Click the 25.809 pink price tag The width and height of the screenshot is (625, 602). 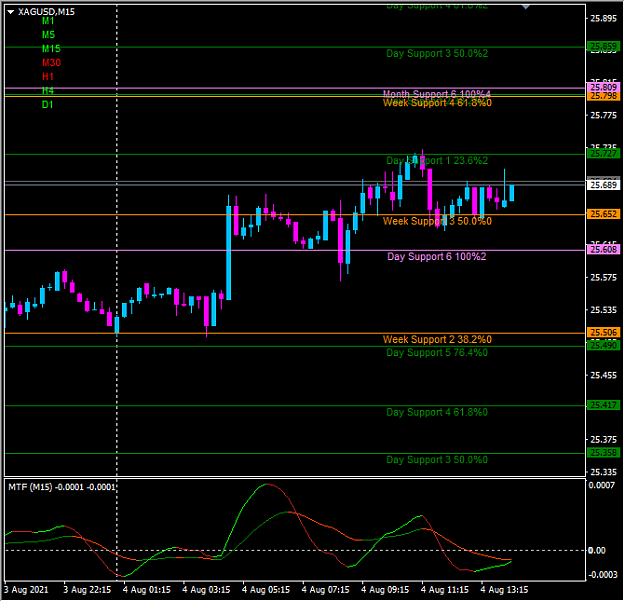coord(603,87)
